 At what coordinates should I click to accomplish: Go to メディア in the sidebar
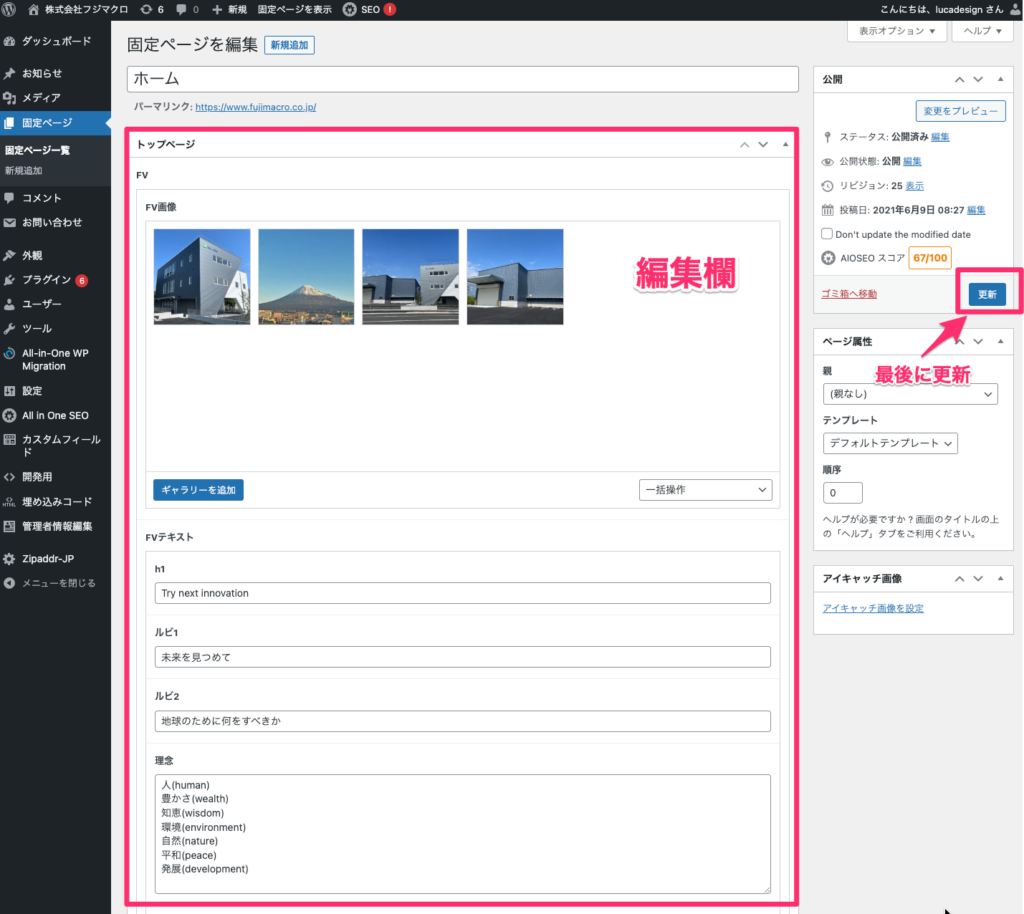point(41,98)
